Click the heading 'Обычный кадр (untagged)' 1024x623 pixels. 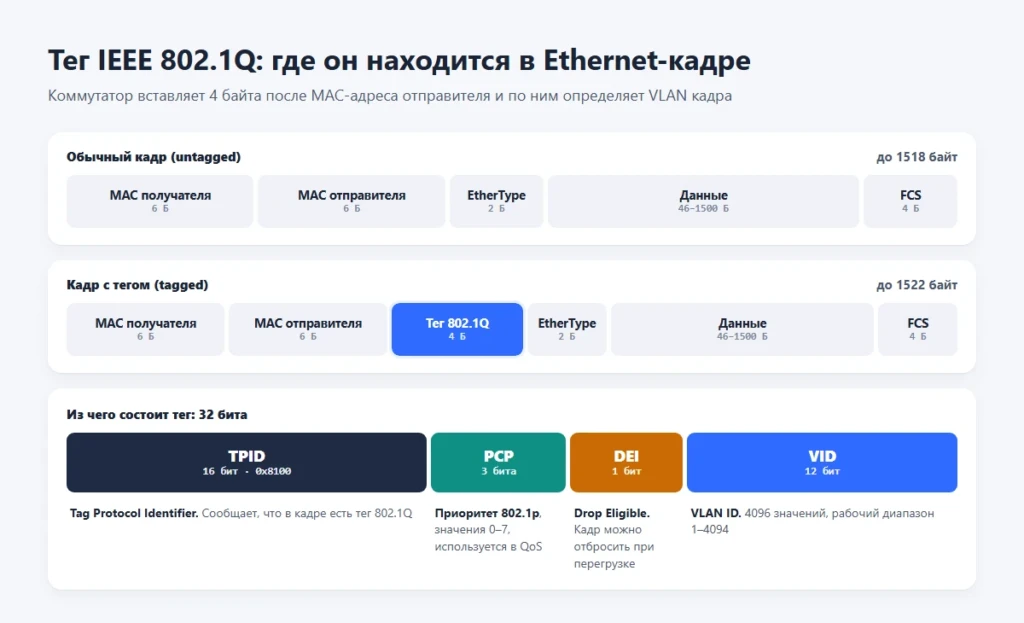tap(153, 157)
